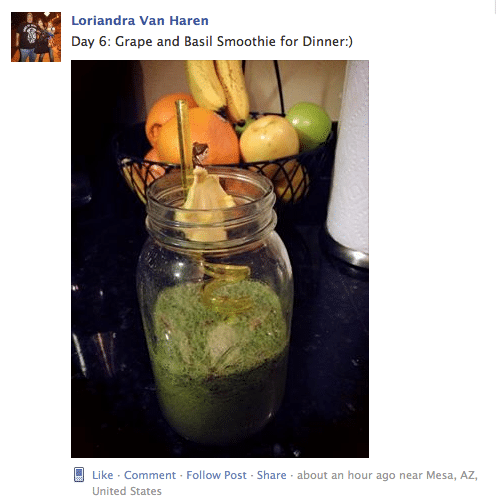Image resolution: width=496 pixels, height=501 pixels.
Task: Click the bananas in the posted photo
Action: (x=218, y=88)
